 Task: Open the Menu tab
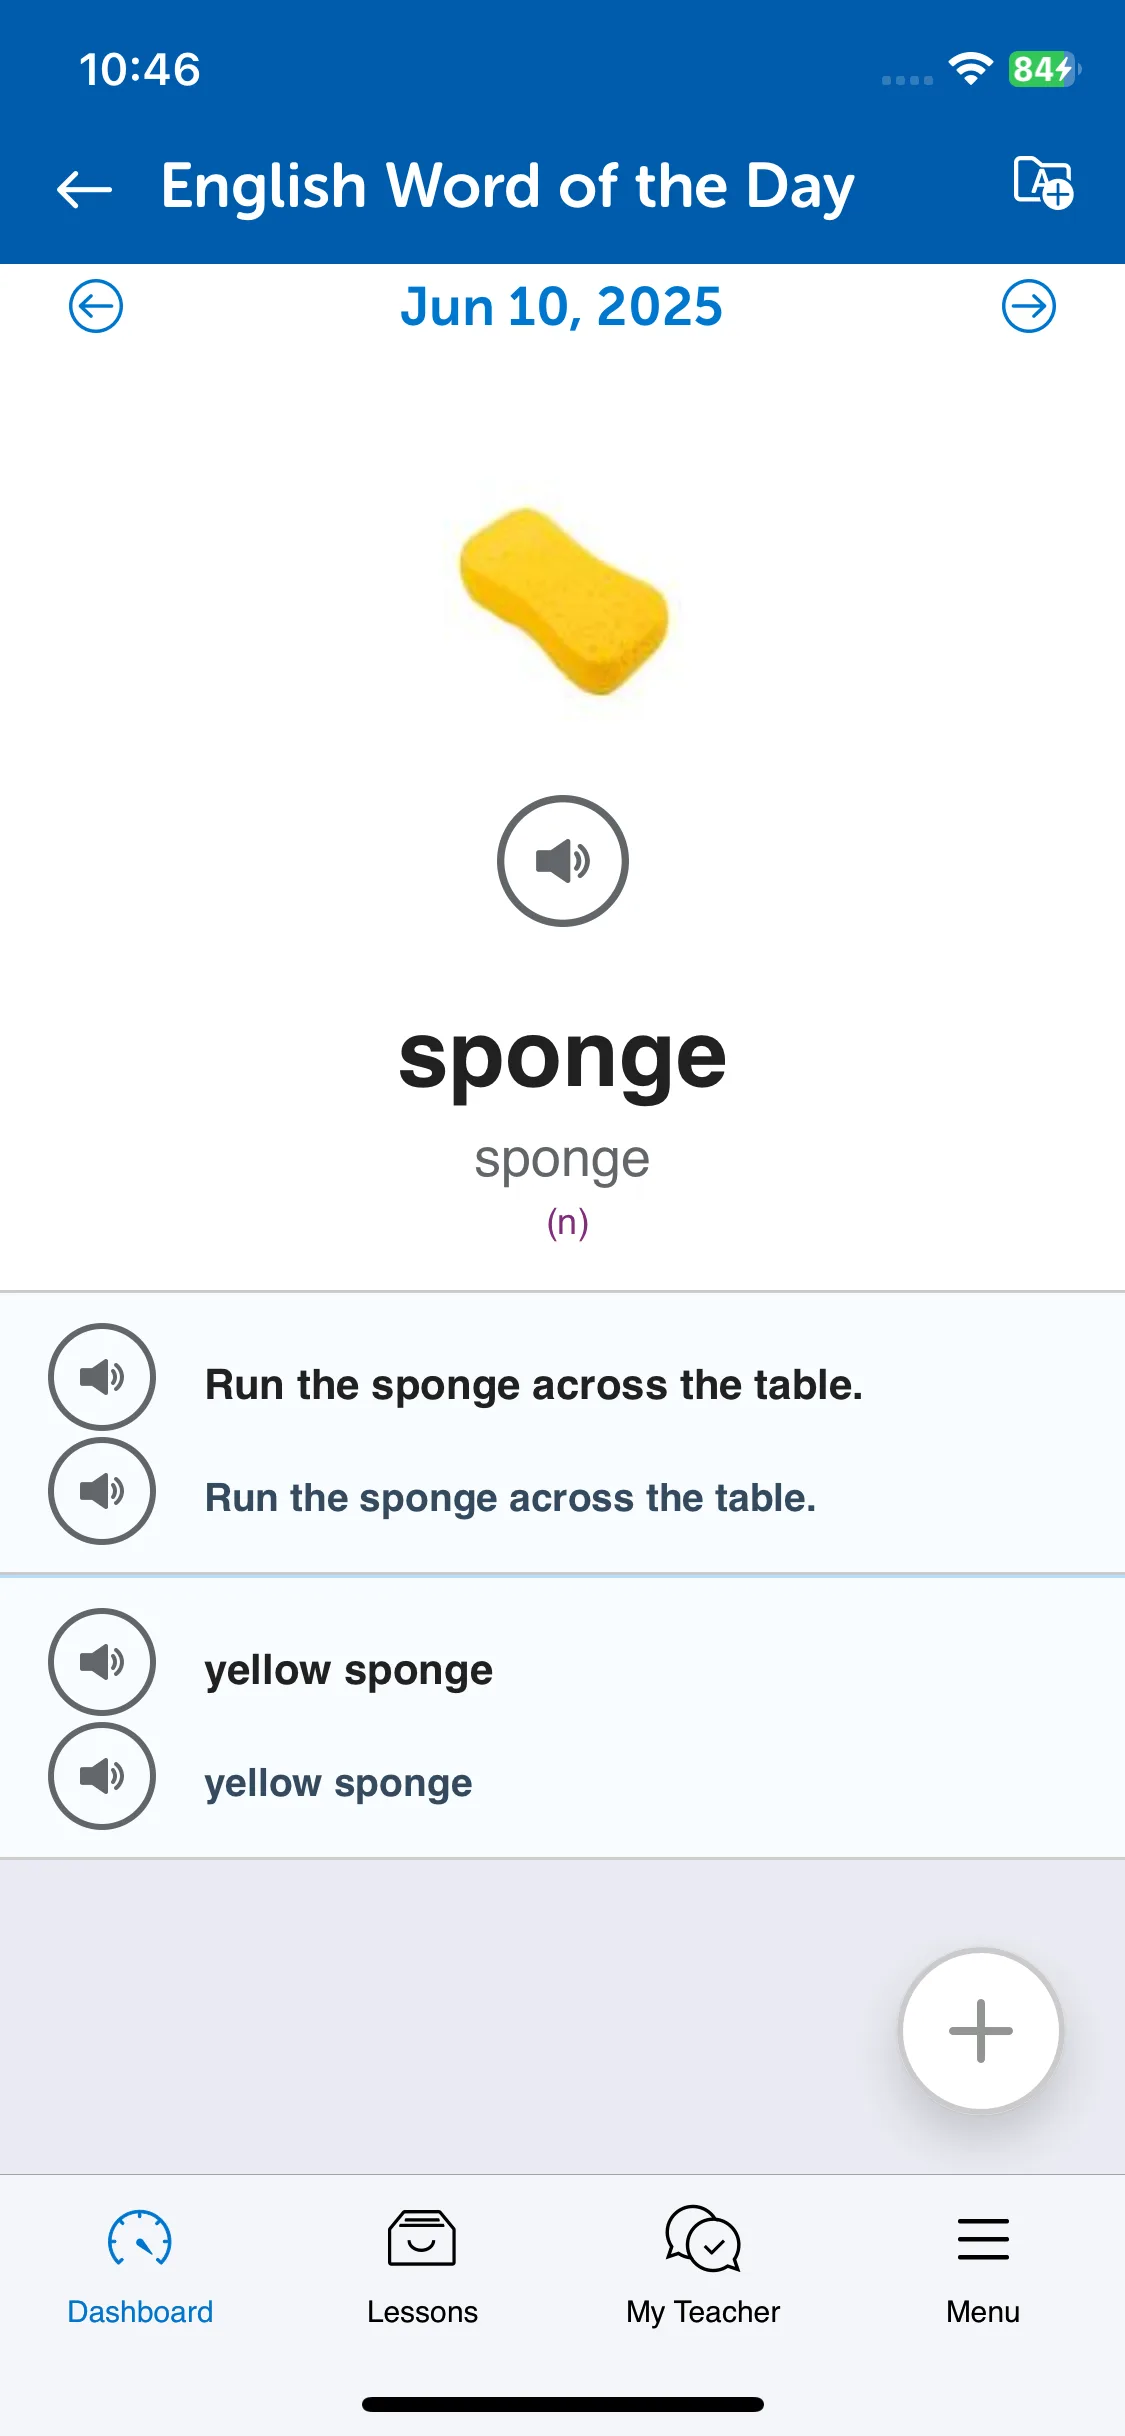pyautogui.click(x=983, y=2268)
